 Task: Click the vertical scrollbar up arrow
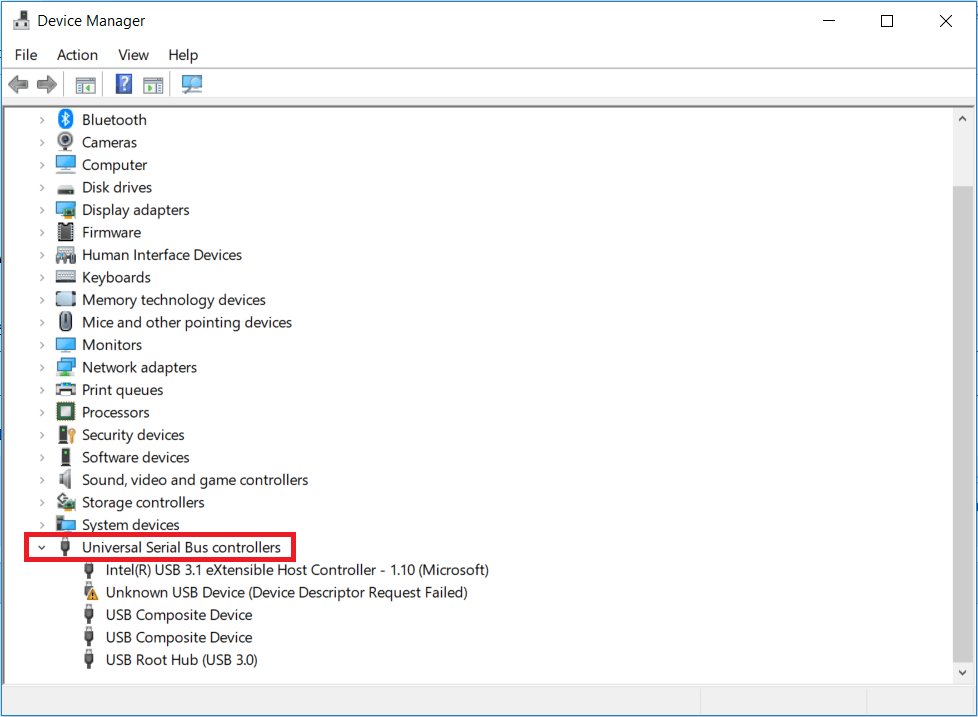(x=962, y=116)
